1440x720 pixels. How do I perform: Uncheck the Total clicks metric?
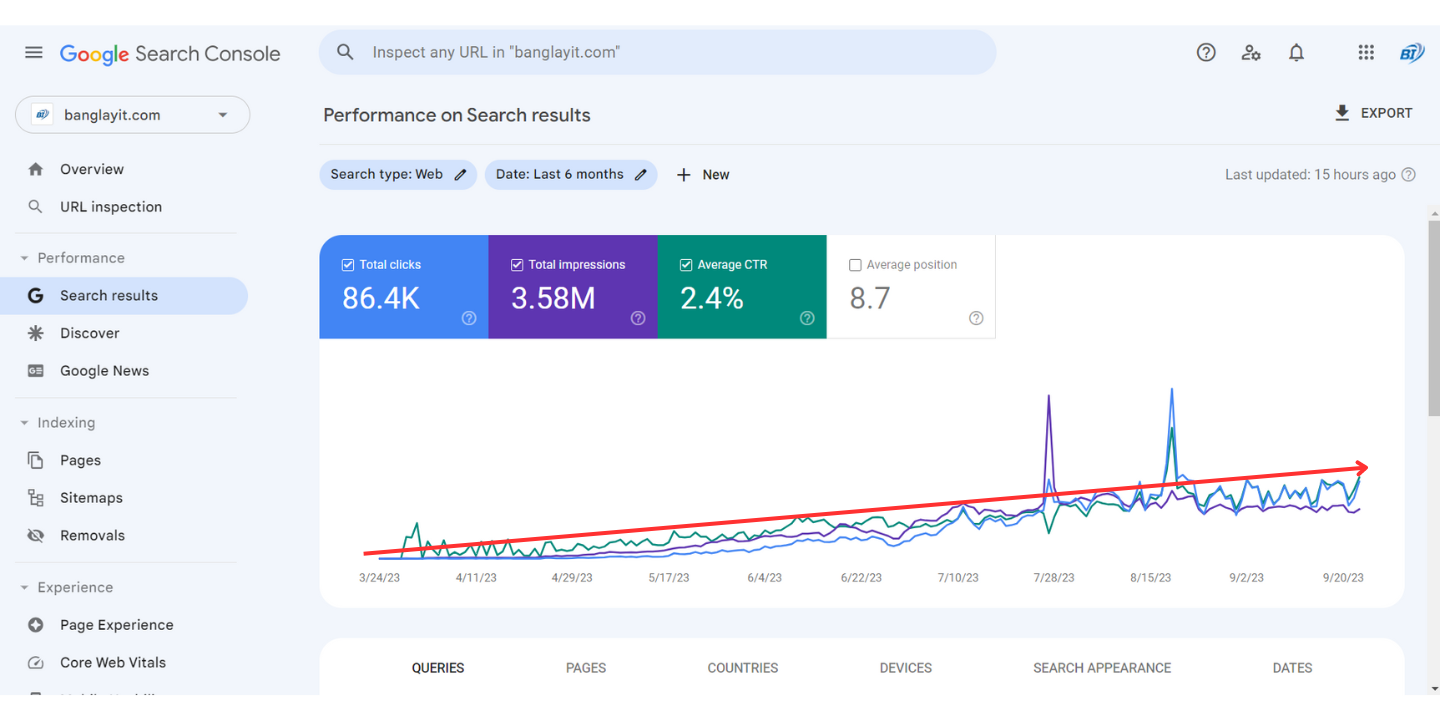point(348,265)
